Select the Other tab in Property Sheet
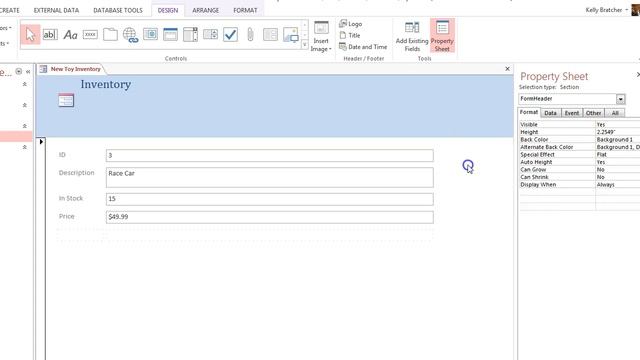Screen dimensions: 640x360 (593, 113)
